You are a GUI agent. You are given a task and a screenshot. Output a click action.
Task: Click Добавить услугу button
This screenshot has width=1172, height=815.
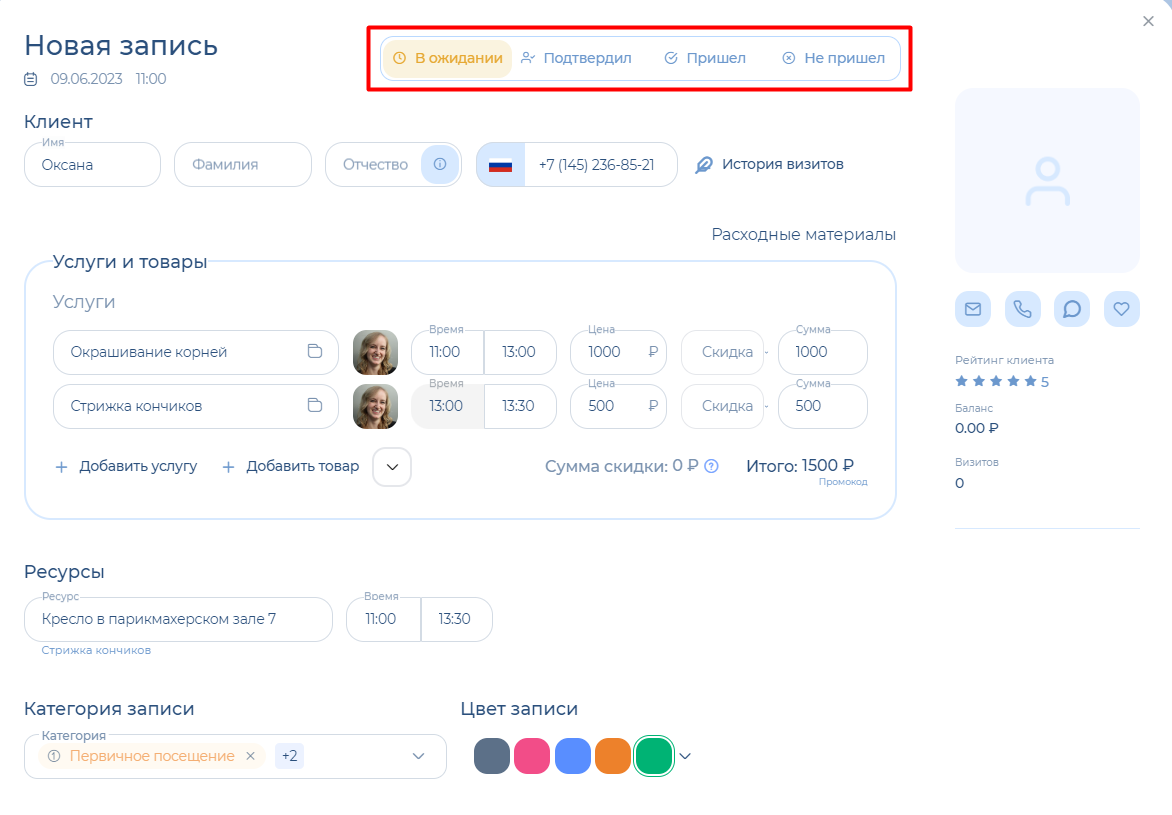tap(126, 466)
